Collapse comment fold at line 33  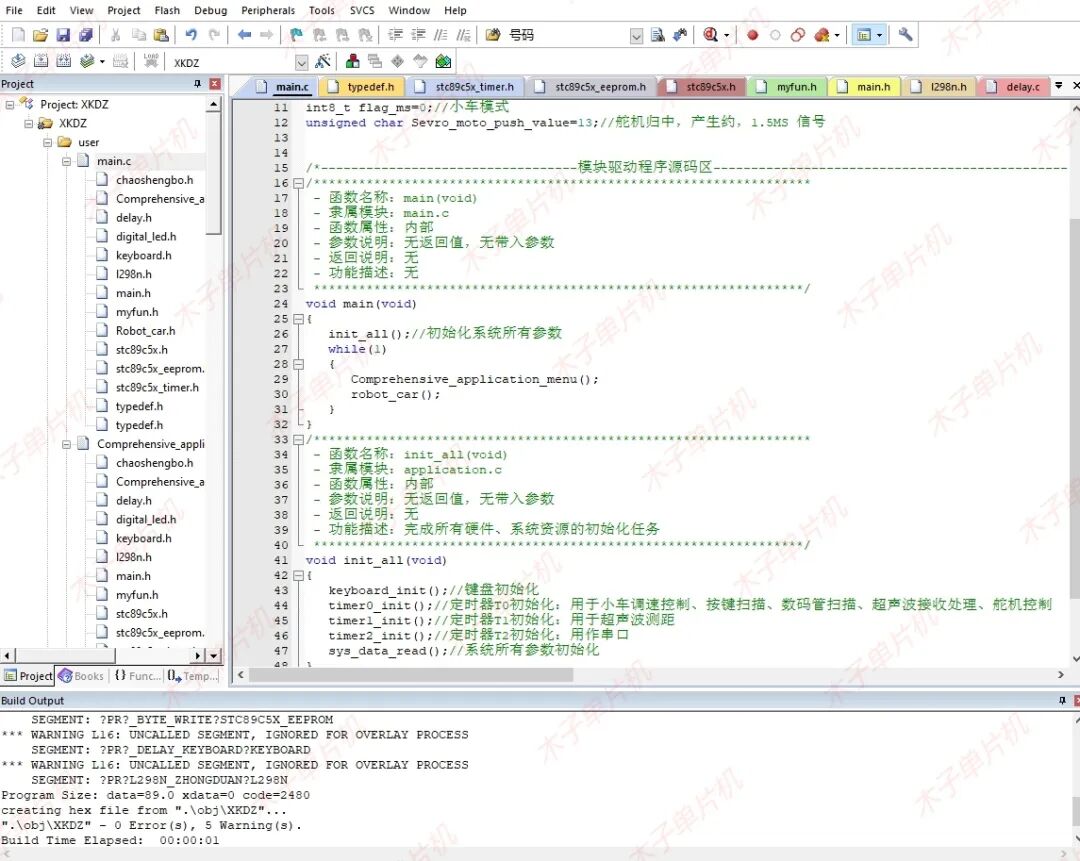click(298, 439)
